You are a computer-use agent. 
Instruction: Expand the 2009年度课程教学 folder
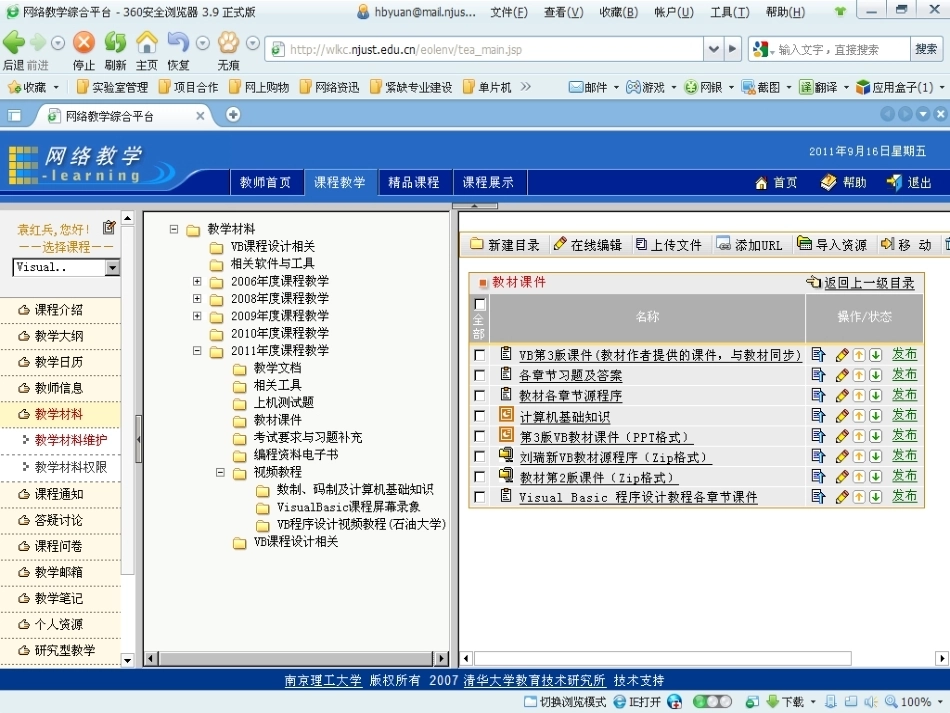pyautogui.click(x=197, y=316)
